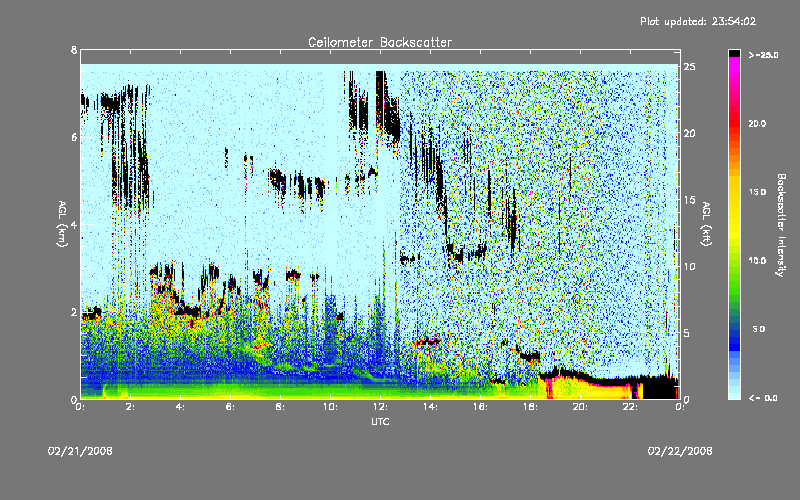Click the '18:' hour tick on x-axis
Screen dimensions: 800x500
(530, 407)
